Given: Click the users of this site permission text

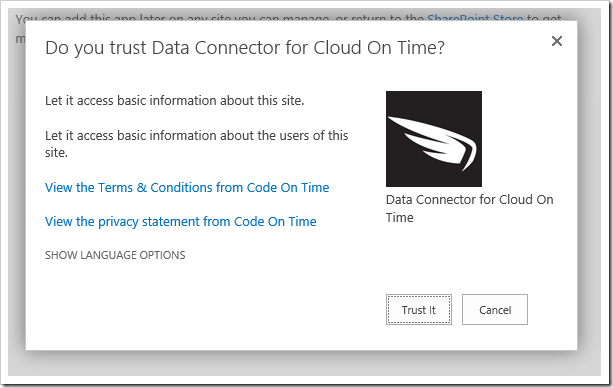Looking at the screenshot, I should 196,144.
